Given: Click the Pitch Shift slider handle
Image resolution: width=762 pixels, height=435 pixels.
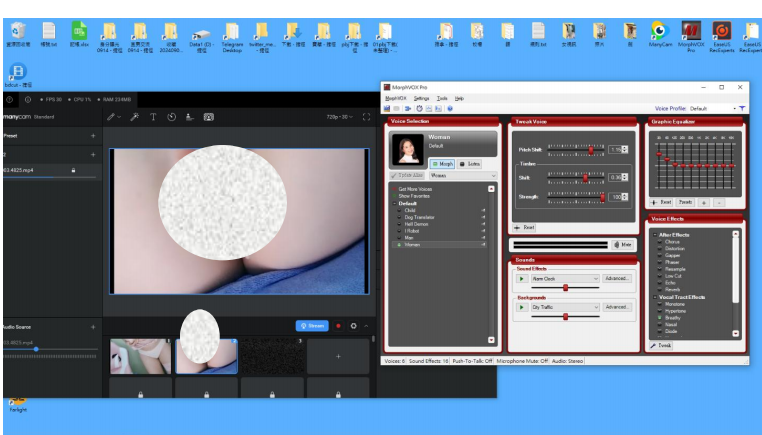Looking at the screenshot, I should tap(591, 150).
